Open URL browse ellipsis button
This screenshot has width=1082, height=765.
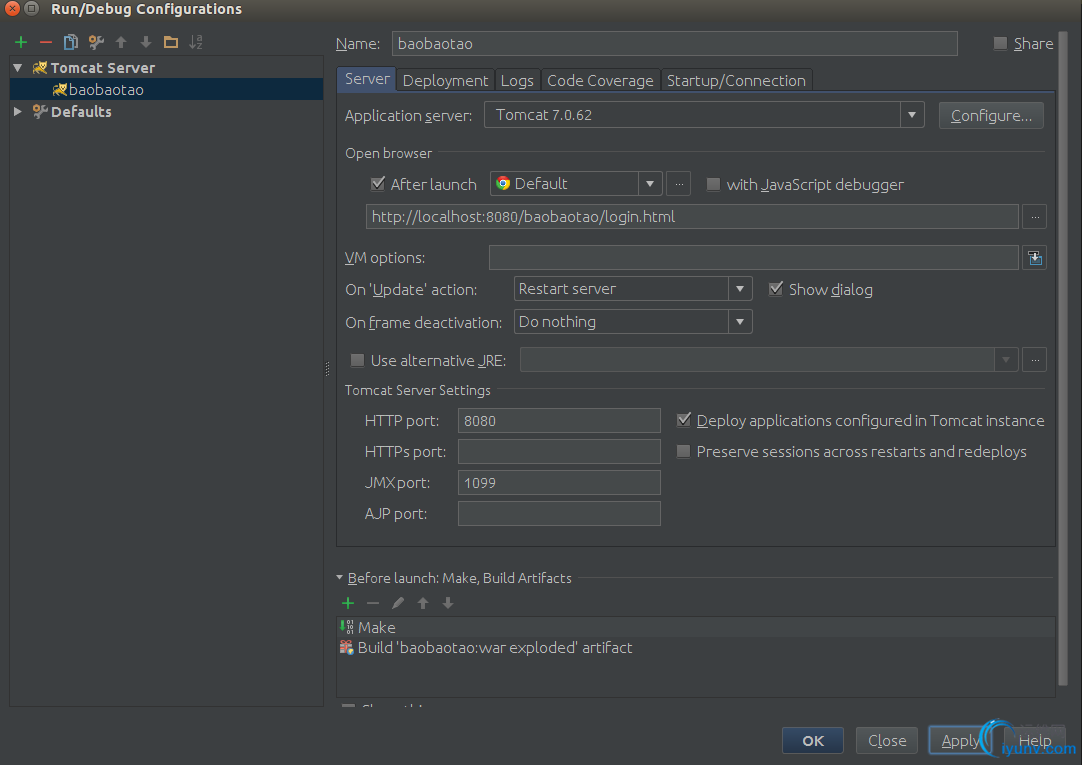(1034, 217)
